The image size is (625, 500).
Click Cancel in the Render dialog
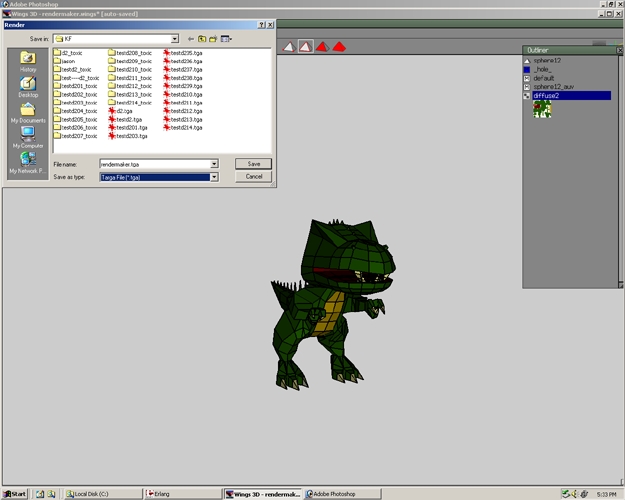point(254,177)
